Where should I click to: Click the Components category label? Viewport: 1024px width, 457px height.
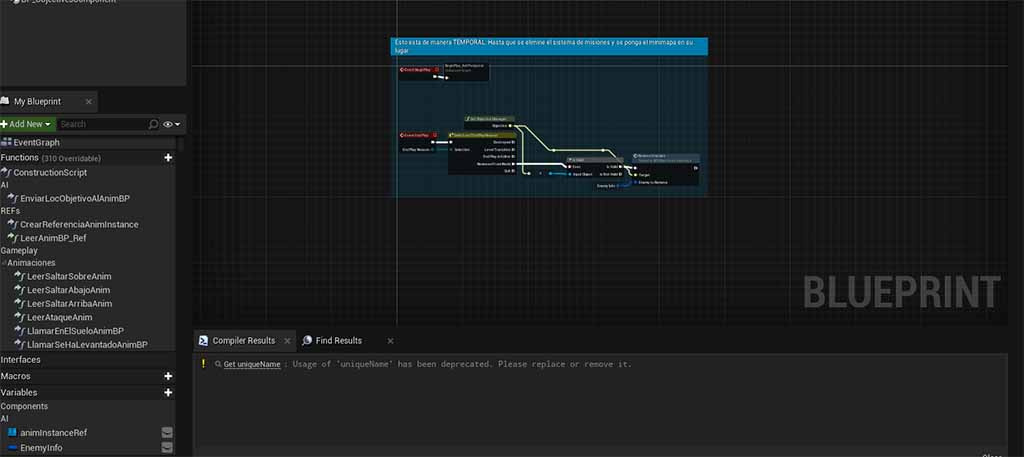point(24,406)
